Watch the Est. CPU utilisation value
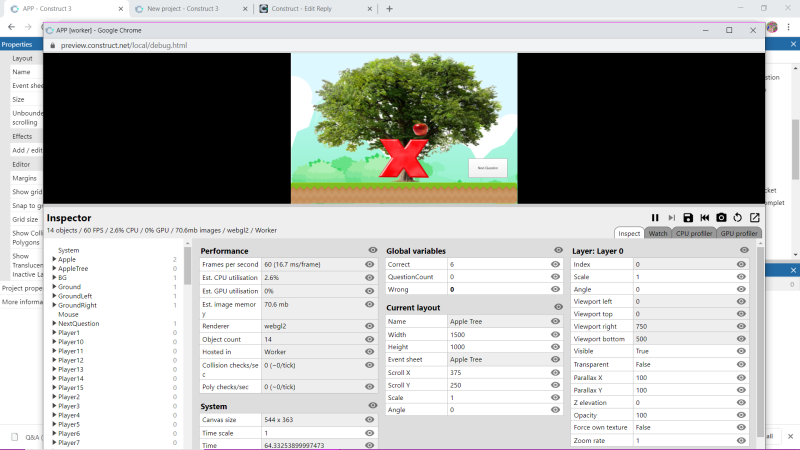800x450 pixels. 369,278
